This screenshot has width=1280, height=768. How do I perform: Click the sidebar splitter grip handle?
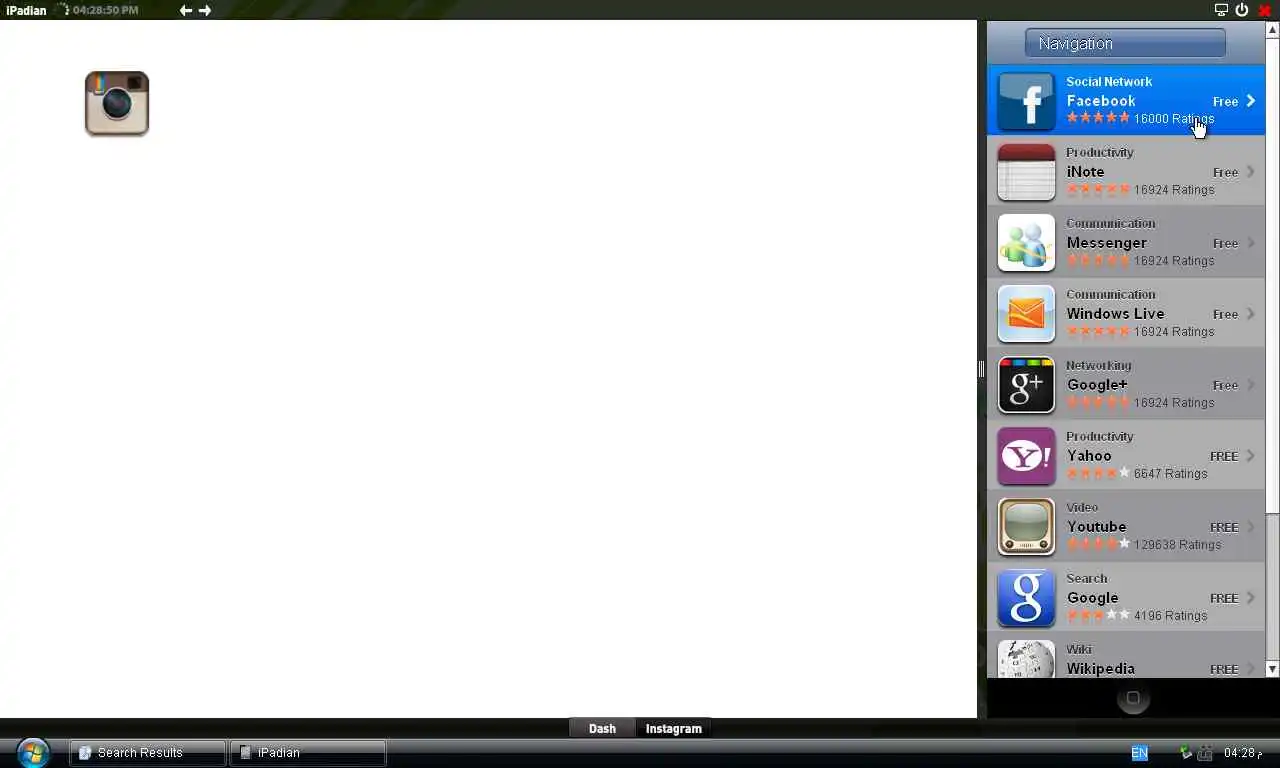click(x=982, y=369)
